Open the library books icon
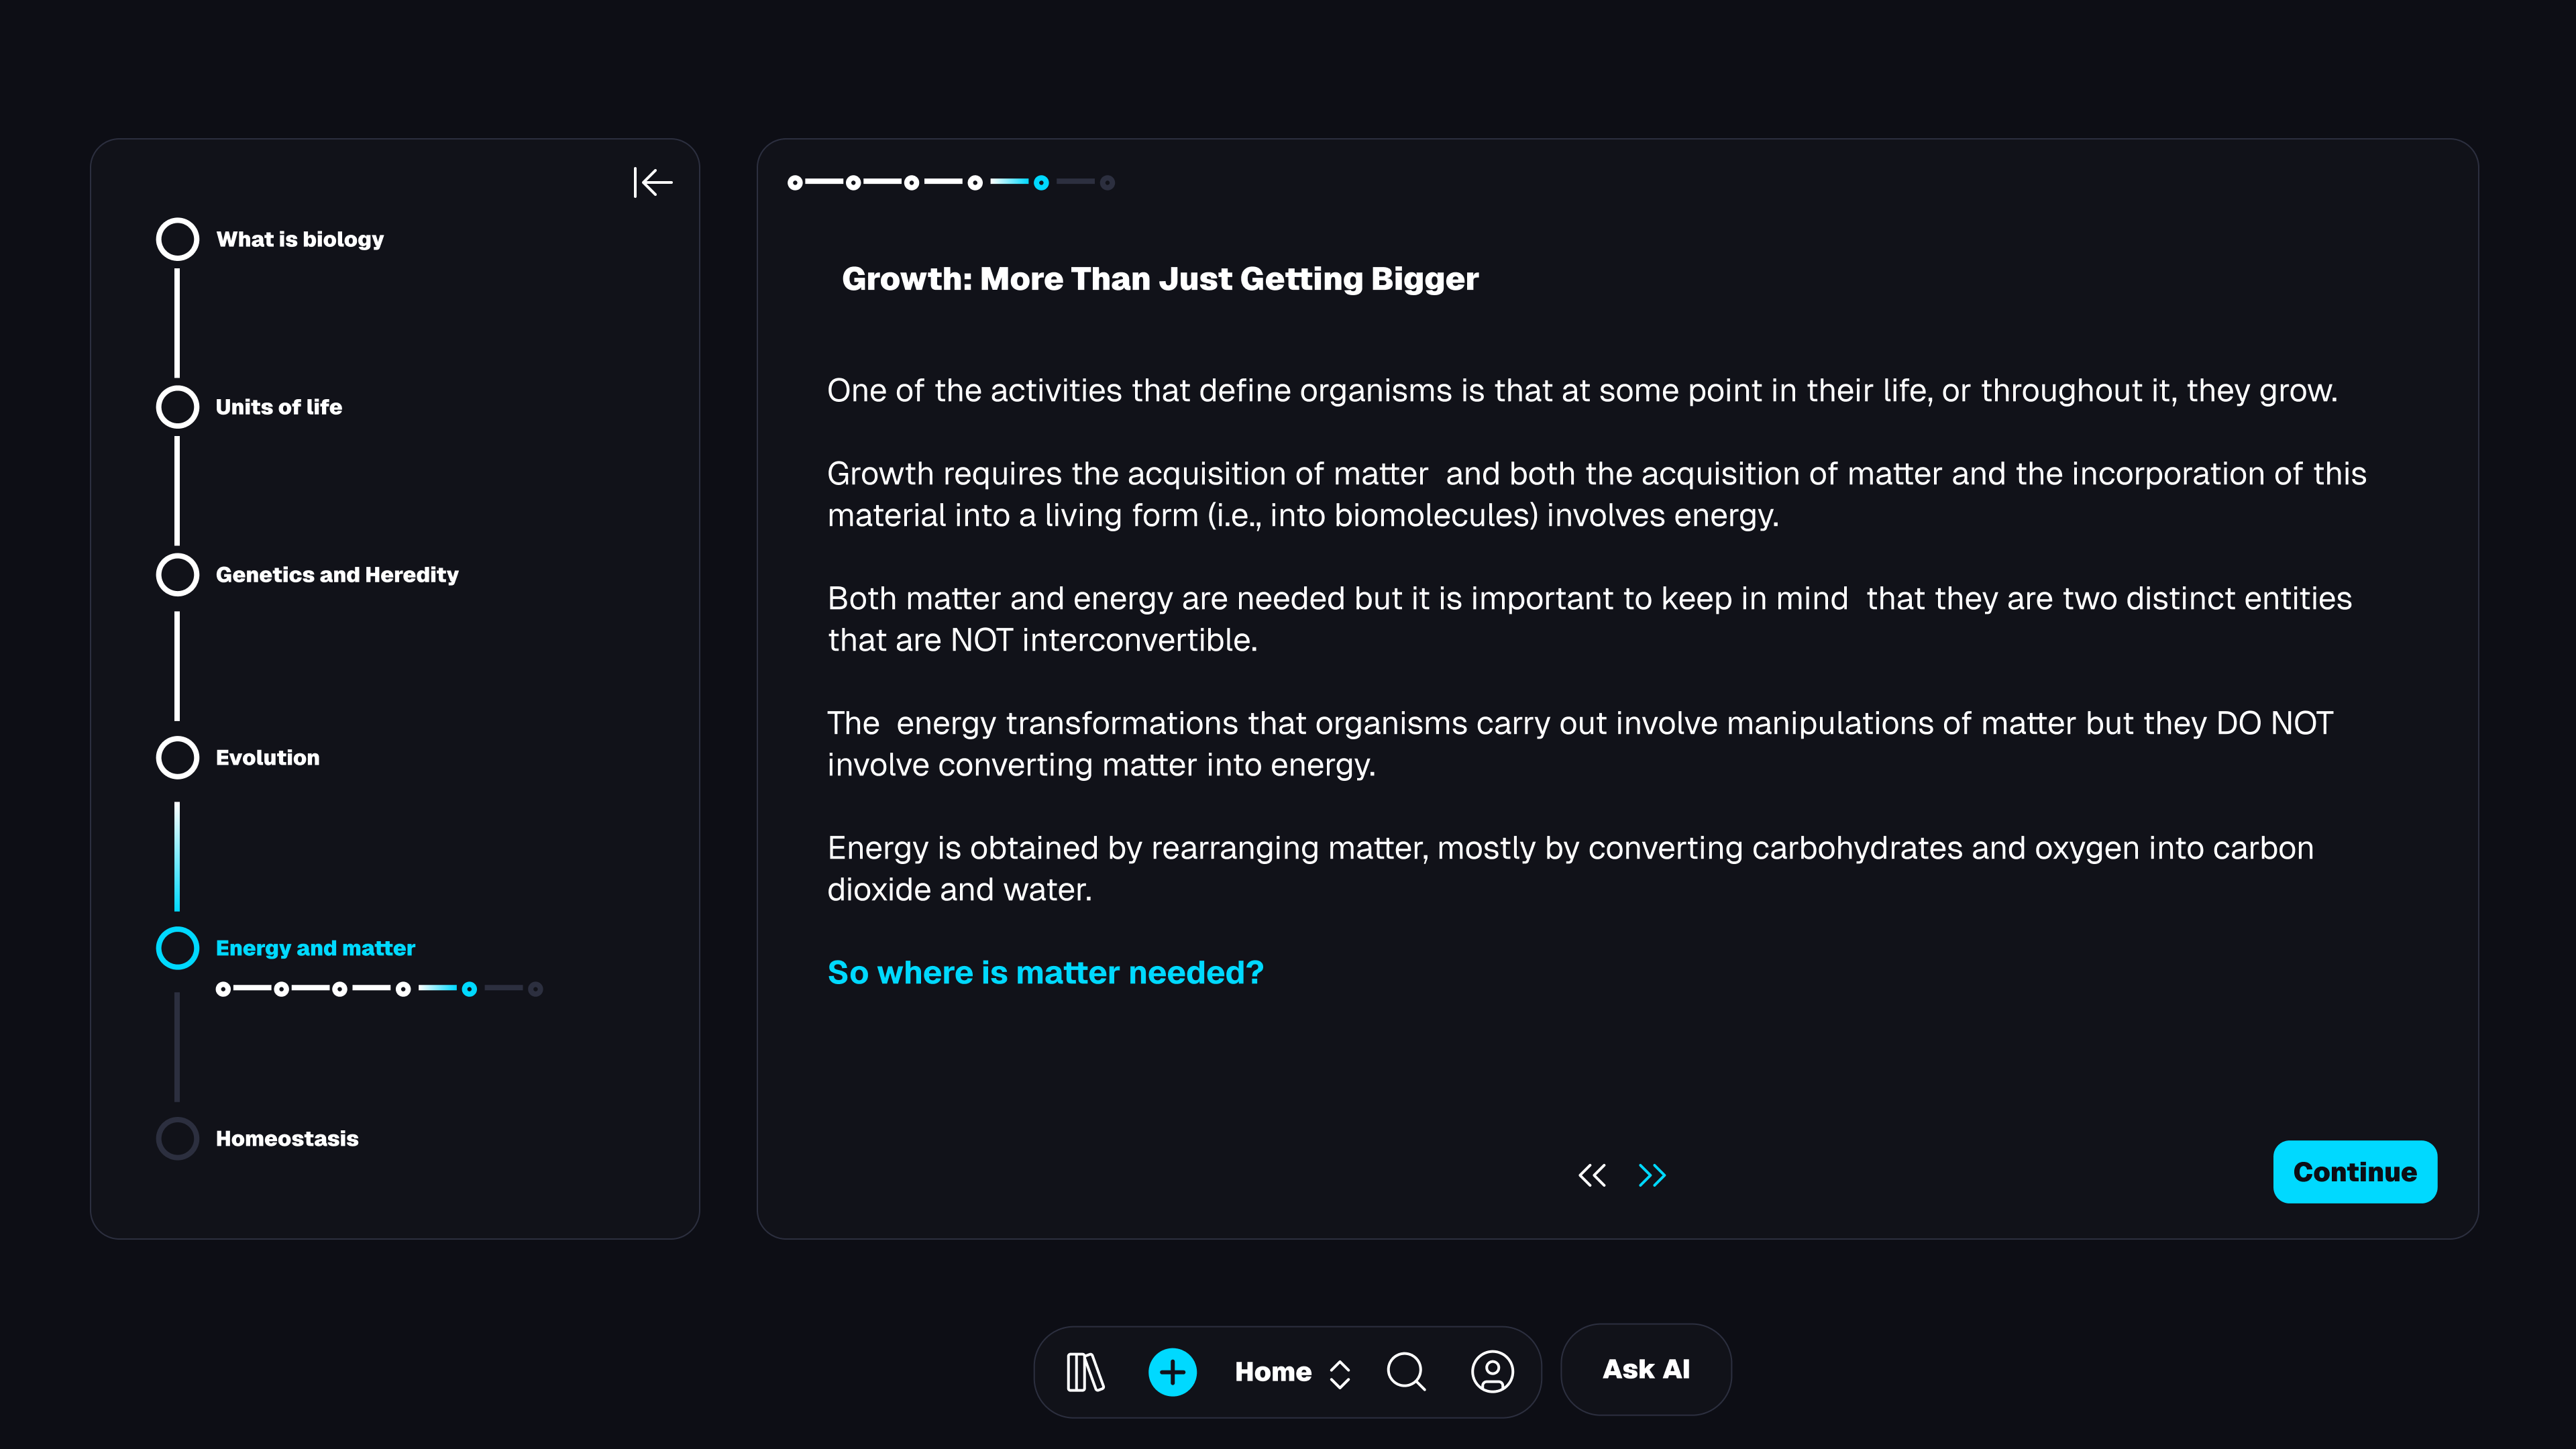This screenshot has height=1449, width=2576. point(1085,1372)
